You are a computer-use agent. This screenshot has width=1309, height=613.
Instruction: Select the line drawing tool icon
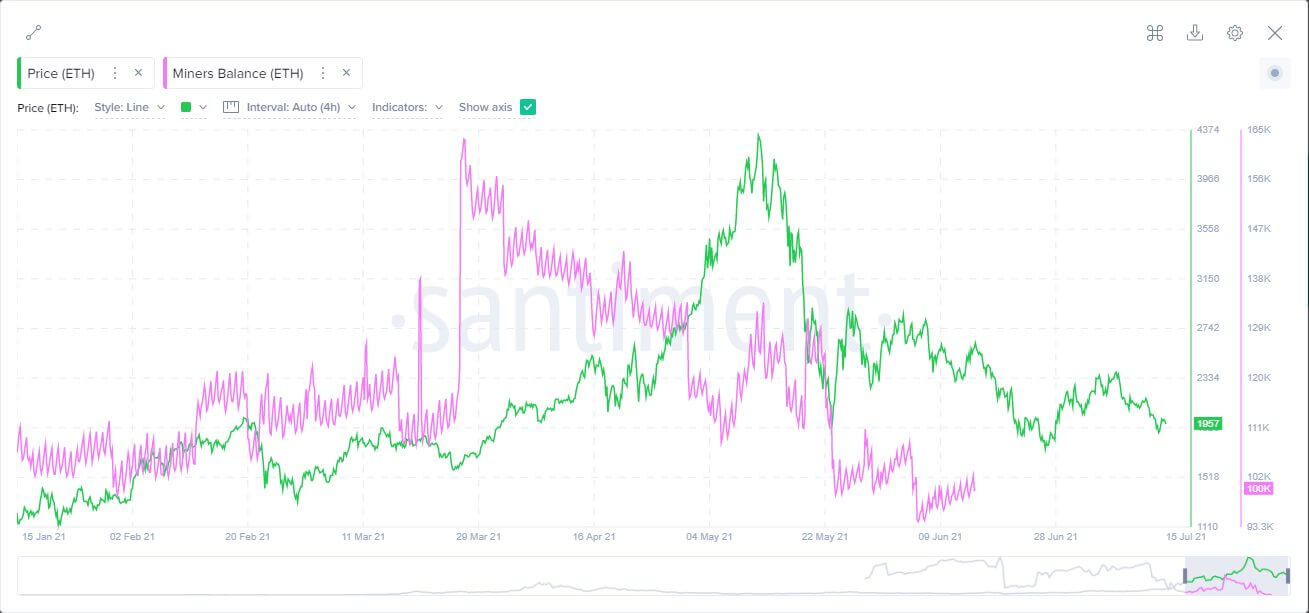click(33, 33)
